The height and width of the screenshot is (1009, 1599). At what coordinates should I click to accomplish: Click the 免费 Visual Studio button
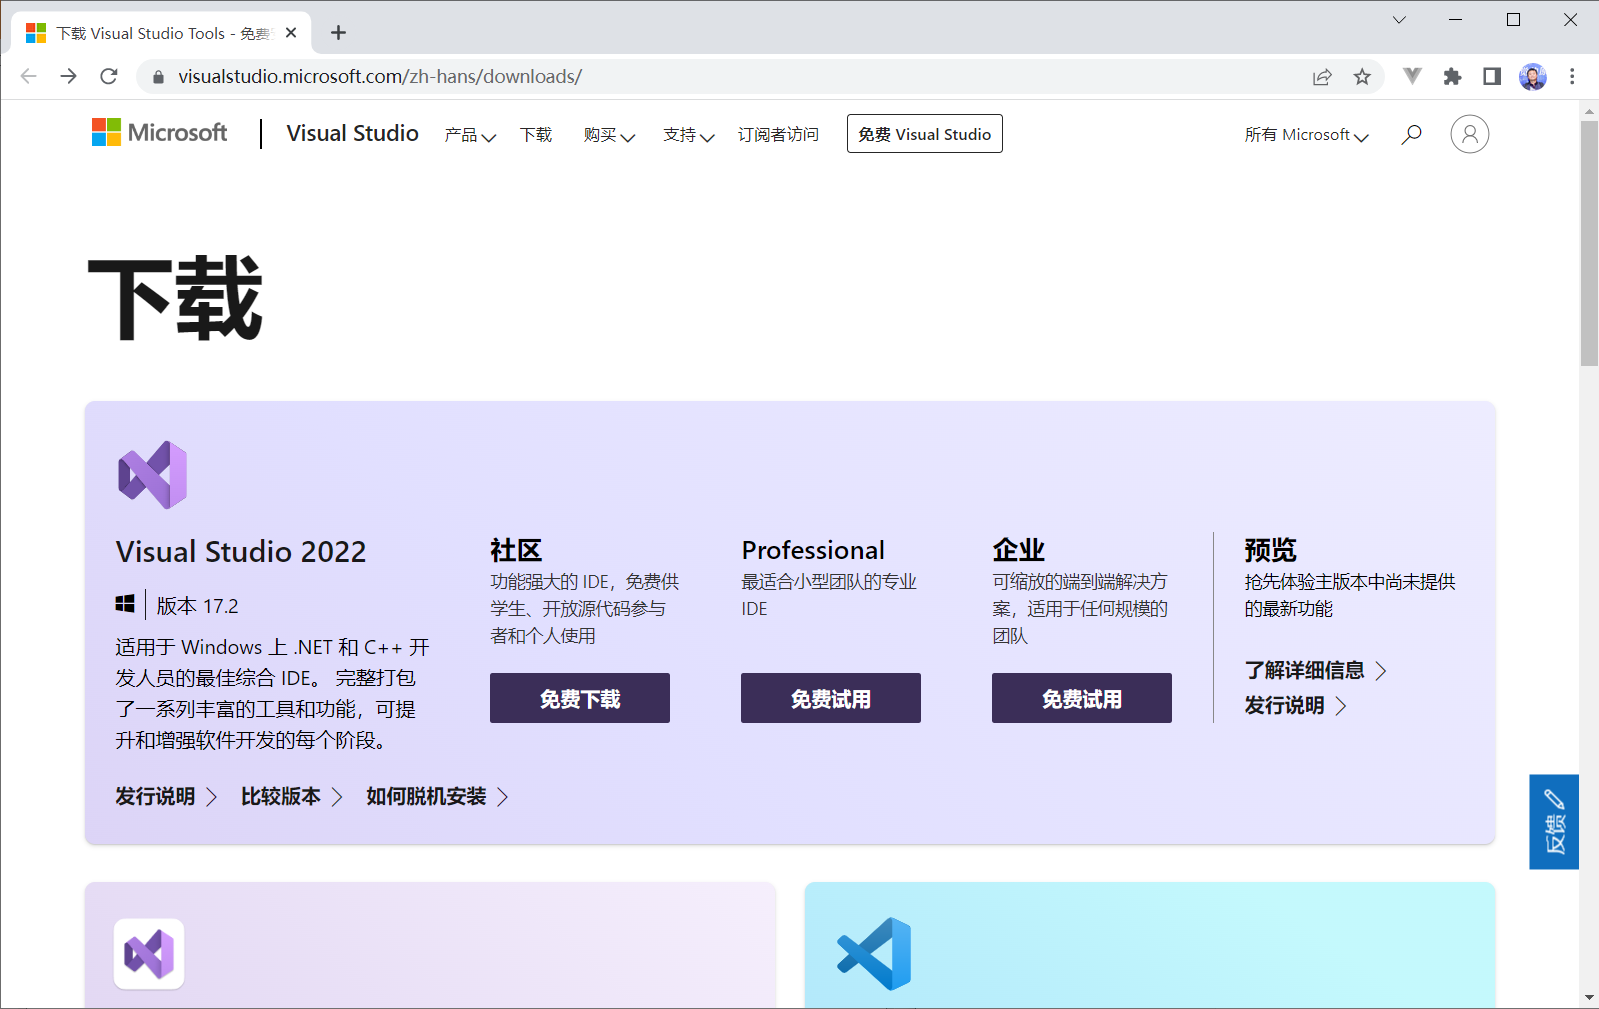(x=924, y=134)
